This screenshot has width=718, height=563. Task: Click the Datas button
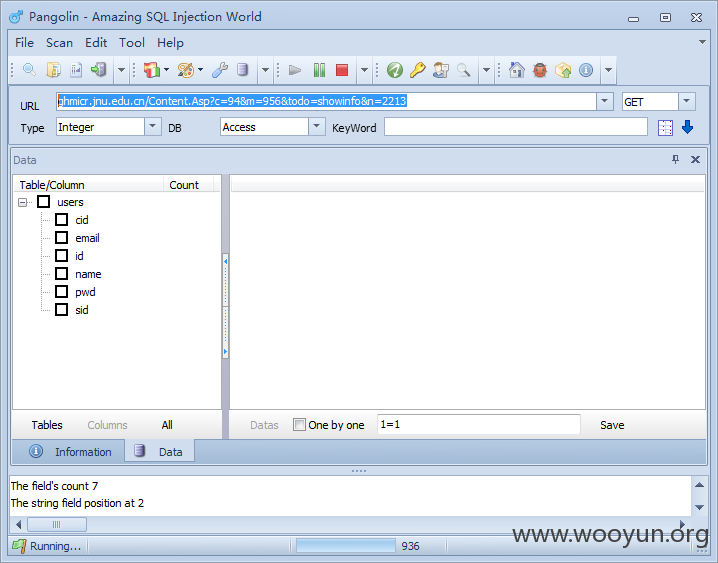point(264,425)
